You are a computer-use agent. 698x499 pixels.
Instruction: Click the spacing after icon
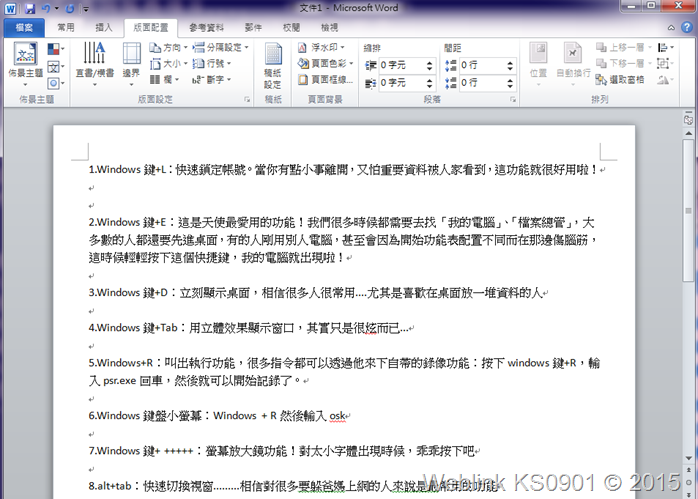point(450,83)
